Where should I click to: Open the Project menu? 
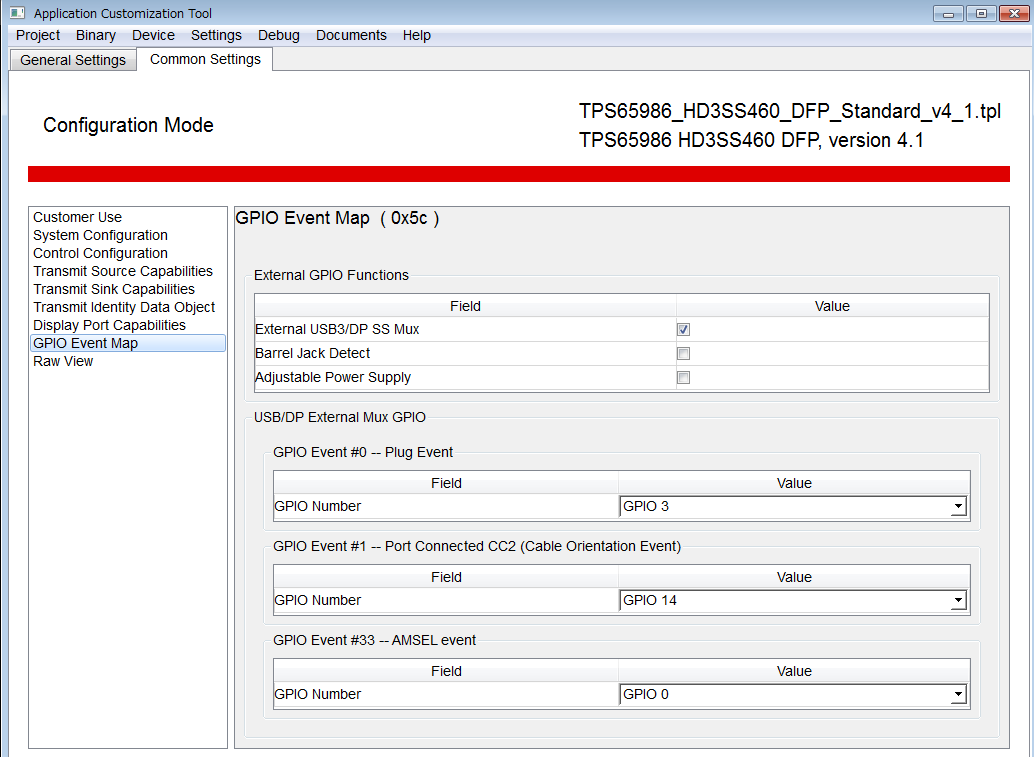point(38,36)
